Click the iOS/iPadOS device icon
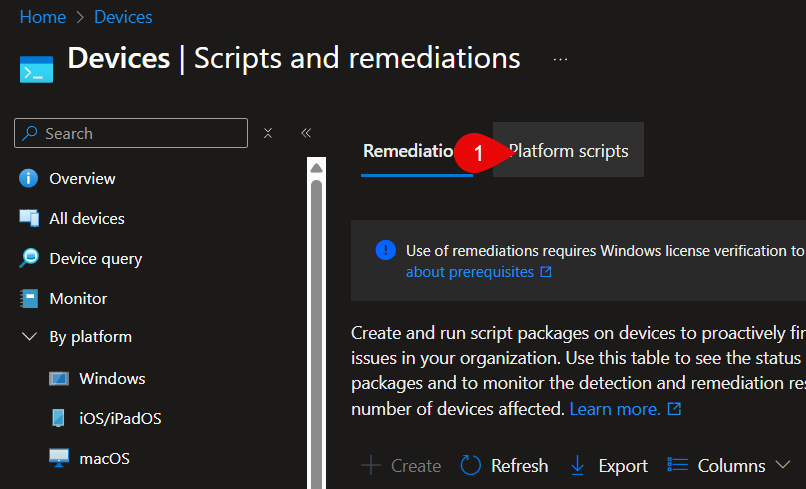 (59, 419)
